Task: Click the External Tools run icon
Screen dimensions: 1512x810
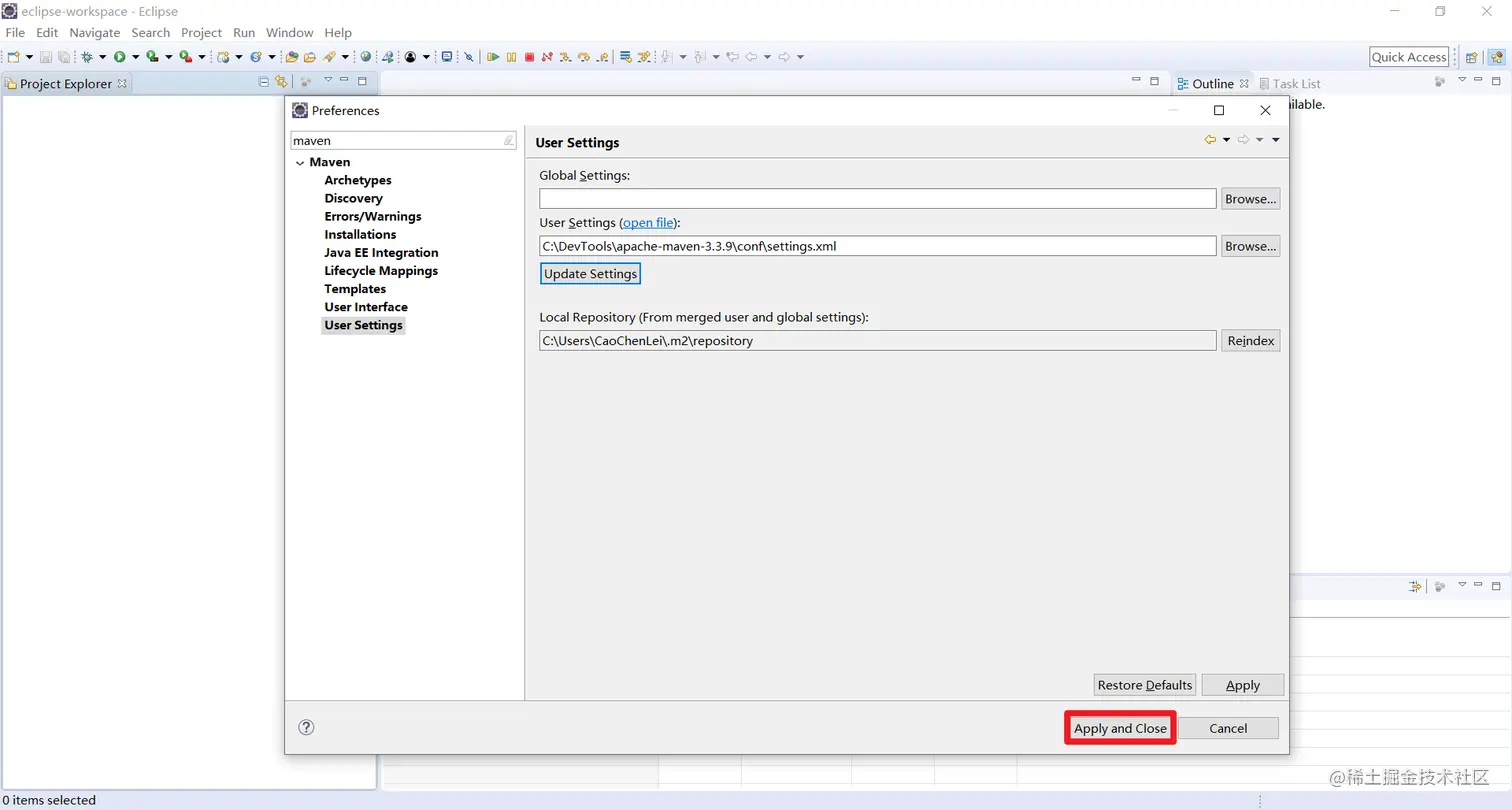Action: [x=186, y=57]
